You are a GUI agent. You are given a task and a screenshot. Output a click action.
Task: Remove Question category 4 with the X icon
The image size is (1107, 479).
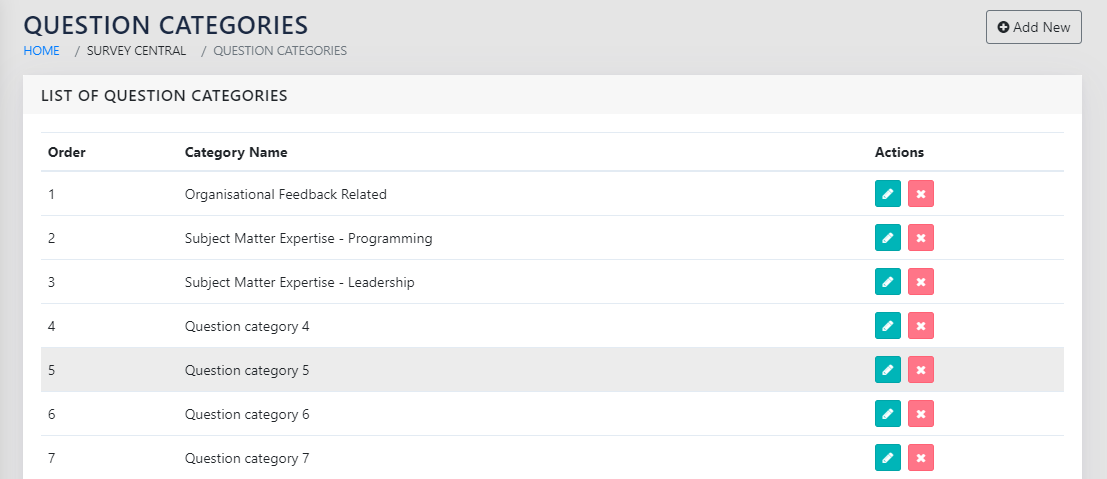[x=921, y=326]
